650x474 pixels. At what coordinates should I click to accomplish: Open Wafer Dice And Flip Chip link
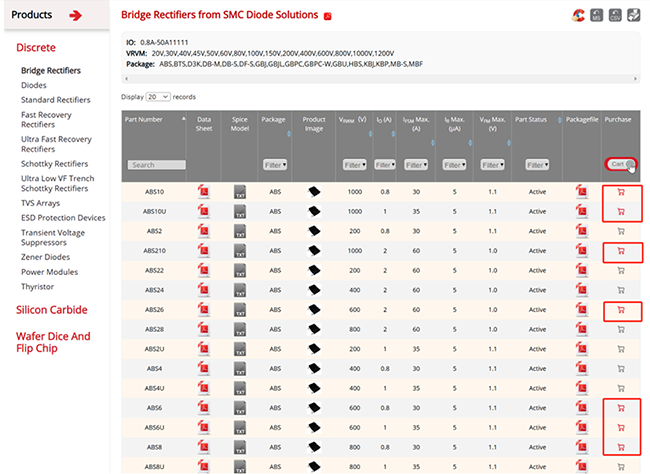pyautogui.click(x=53, y=342)
